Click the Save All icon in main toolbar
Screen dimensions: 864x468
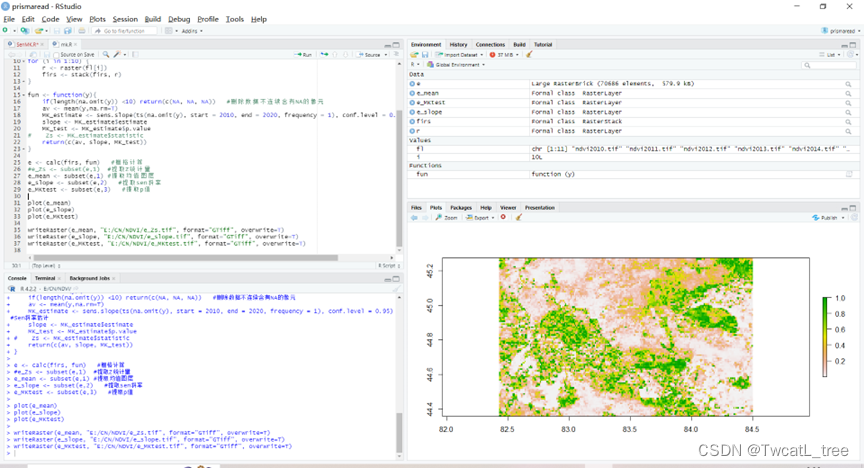tap(68, 31)
